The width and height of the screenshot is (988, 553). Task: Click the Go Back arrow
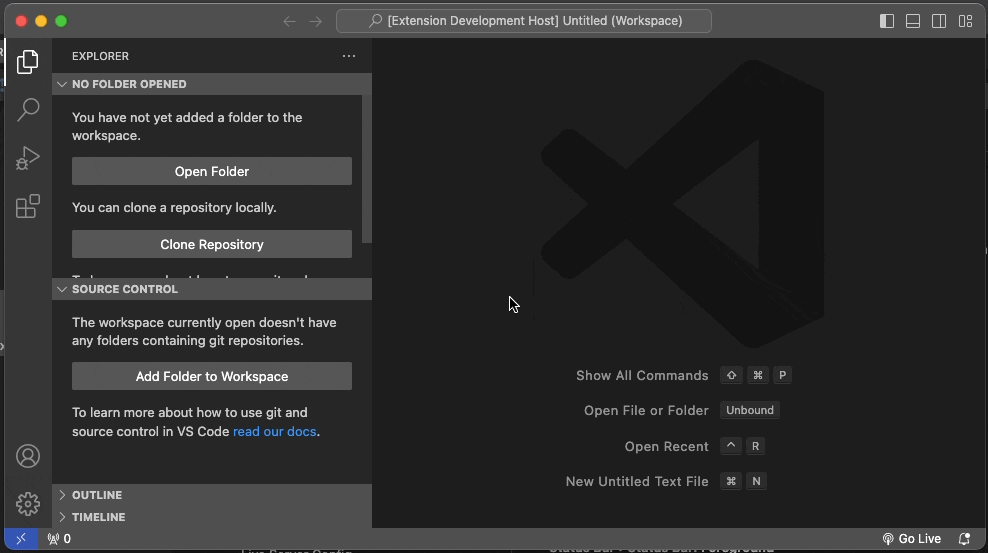[289, 21]
